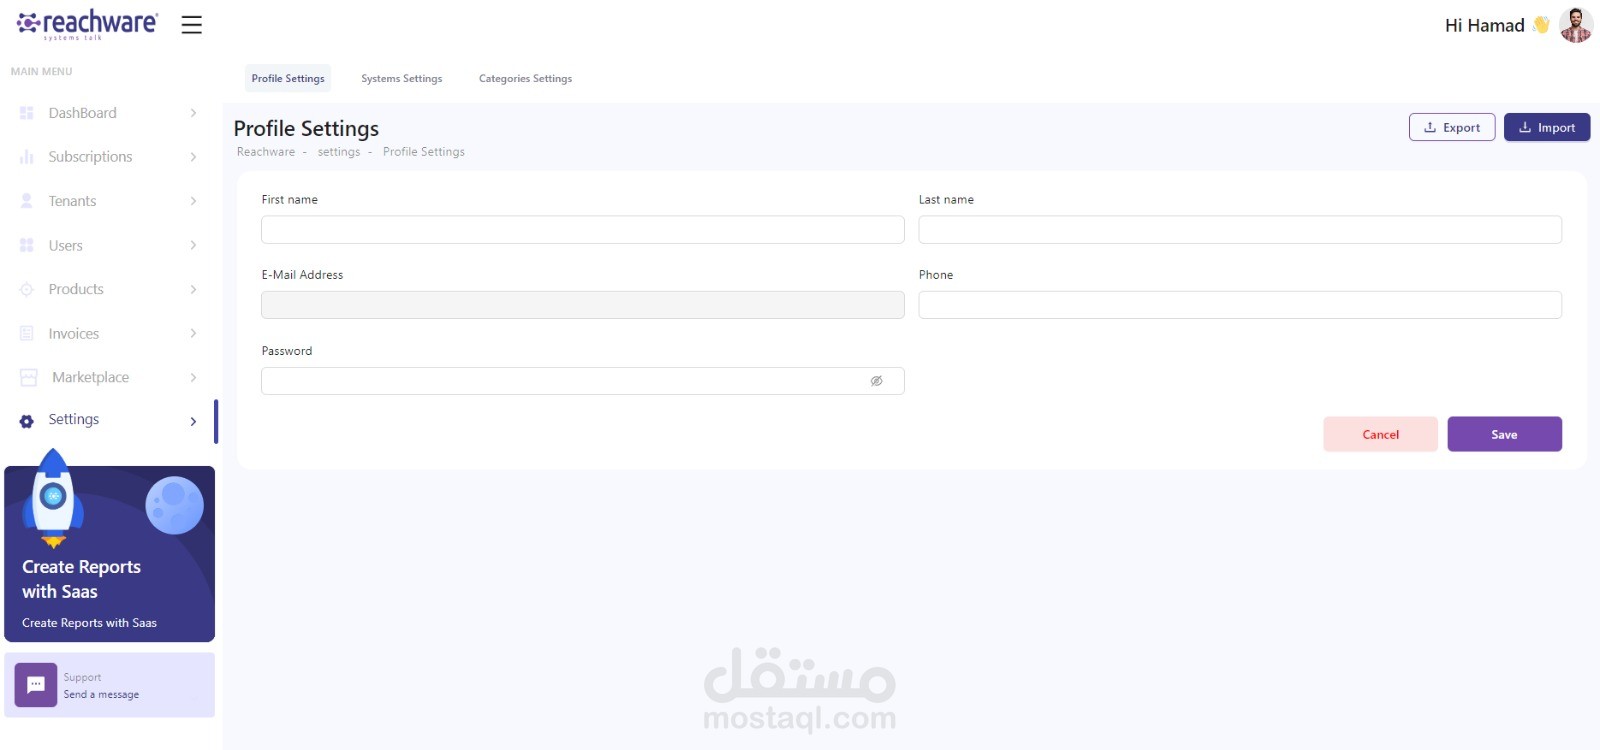This screenshot has width=1600, height=750.
Task: Switch to Systems Settings tab
Action: coord(402,78)
